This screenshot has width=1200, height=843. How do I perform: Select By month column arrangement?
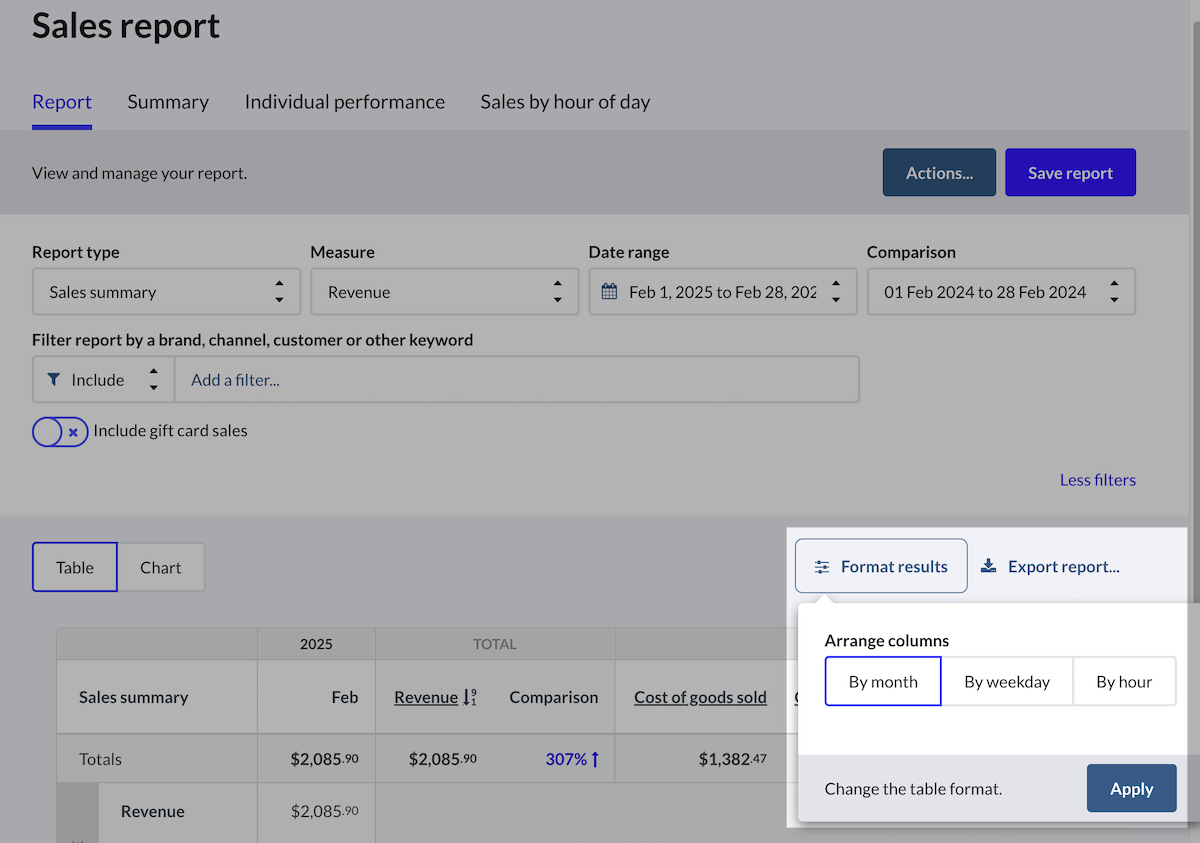click(883, 682)
